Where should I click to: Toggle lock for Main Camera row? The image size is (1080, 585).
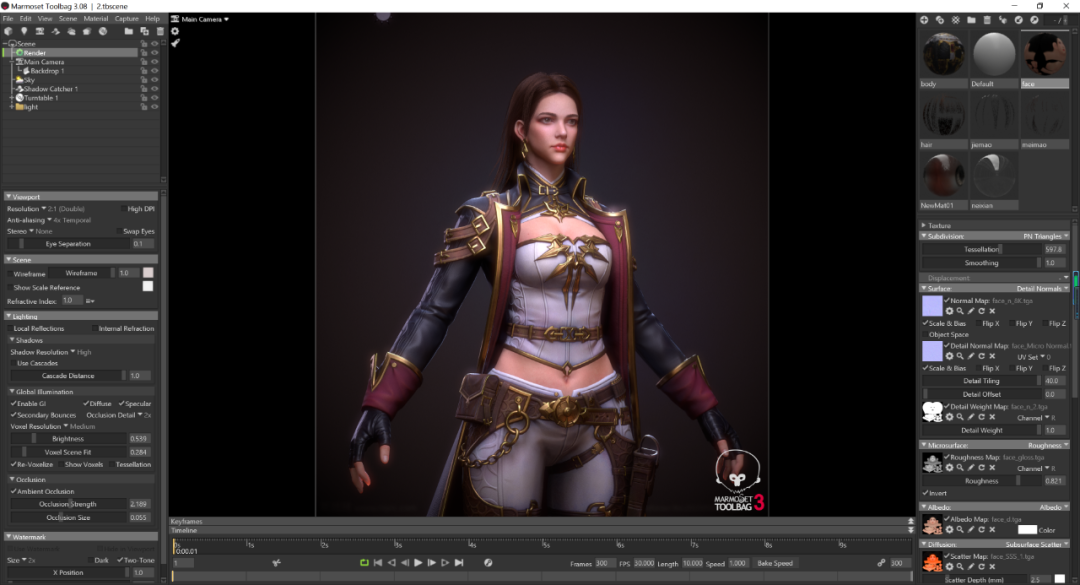[x=144, y=62]
